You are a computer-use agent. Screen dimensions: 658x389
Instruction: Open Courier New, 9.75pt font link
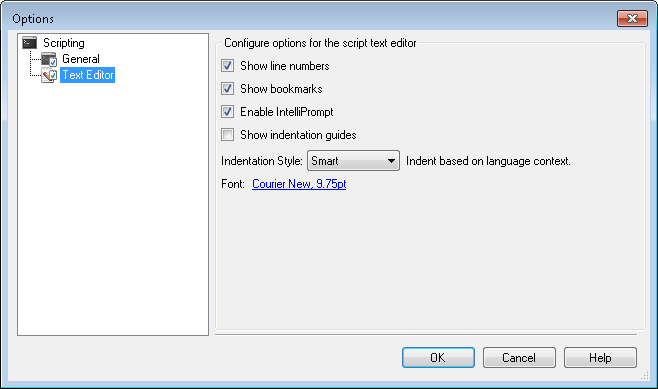tap(299, 184)
